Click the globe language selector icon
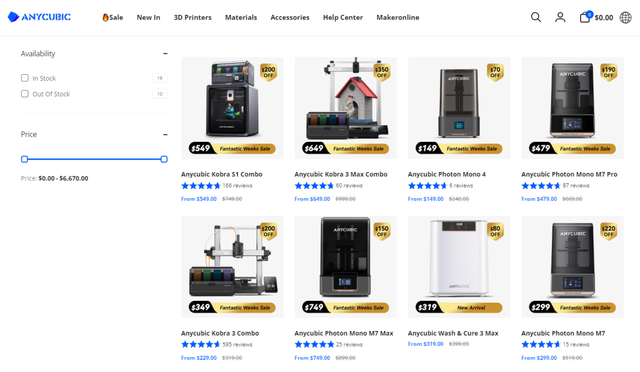Screen dimensions: 640x372 (625, 18)
